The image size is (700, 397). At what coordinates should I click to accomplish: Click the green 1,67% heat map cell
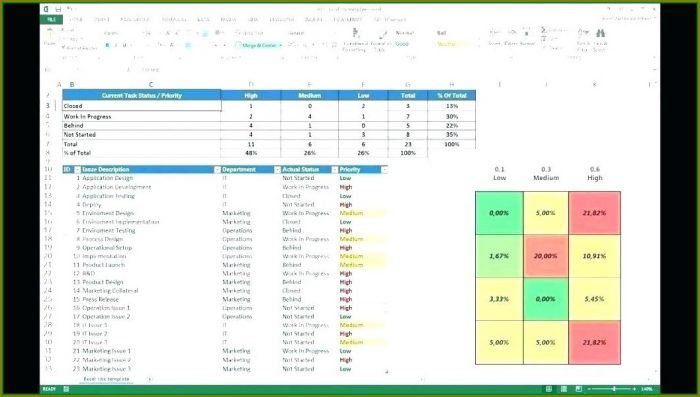(499, 256)
